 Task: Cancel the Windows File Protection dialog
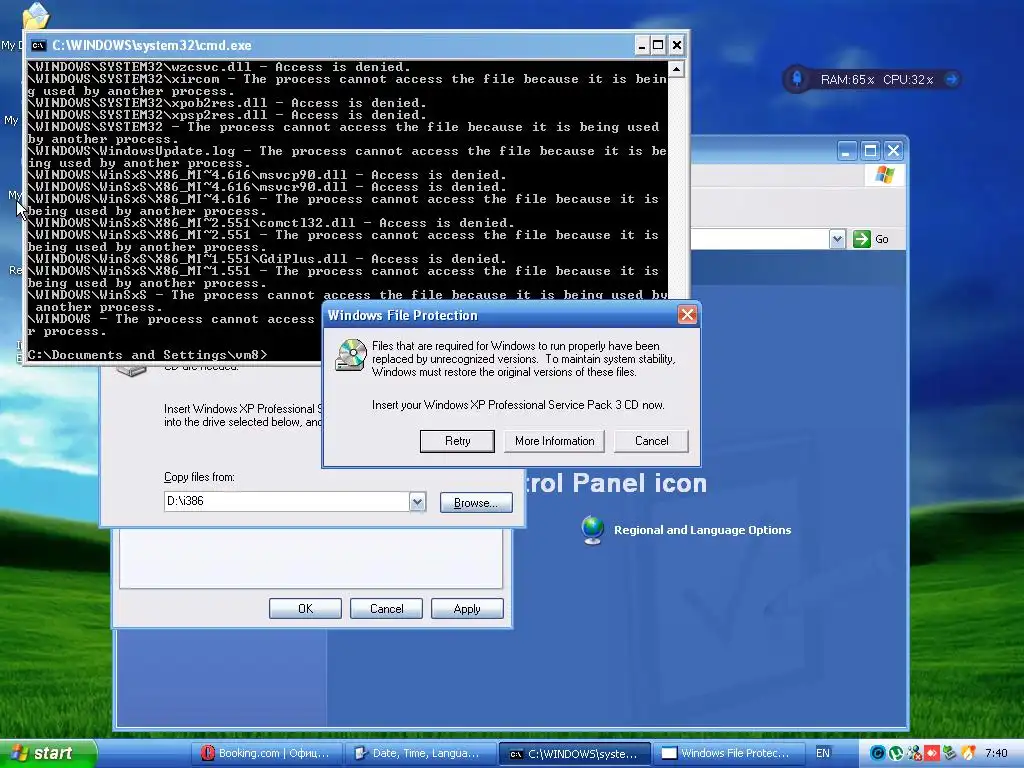651,441
